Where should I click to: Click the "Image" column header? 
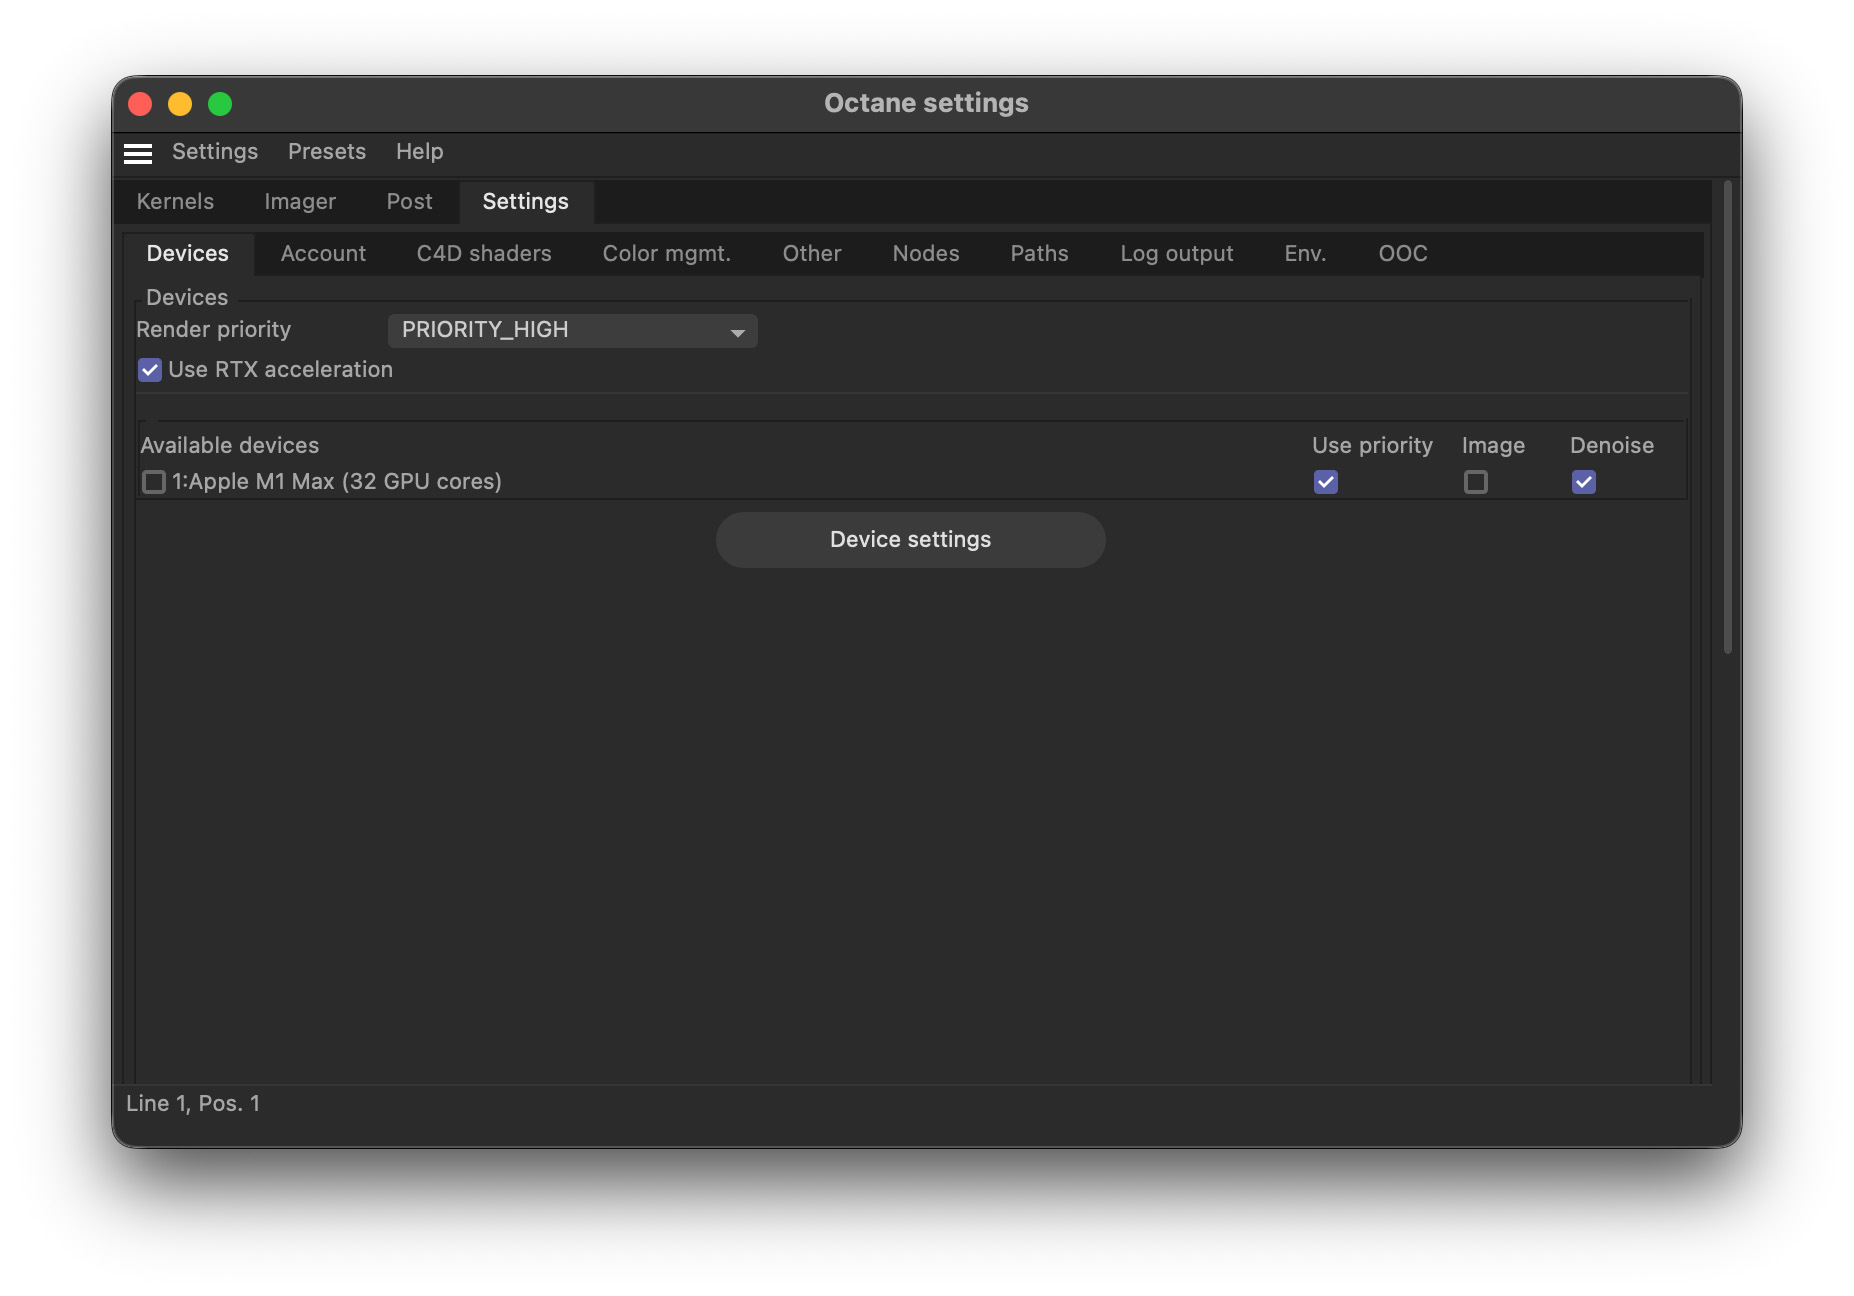1494,446
